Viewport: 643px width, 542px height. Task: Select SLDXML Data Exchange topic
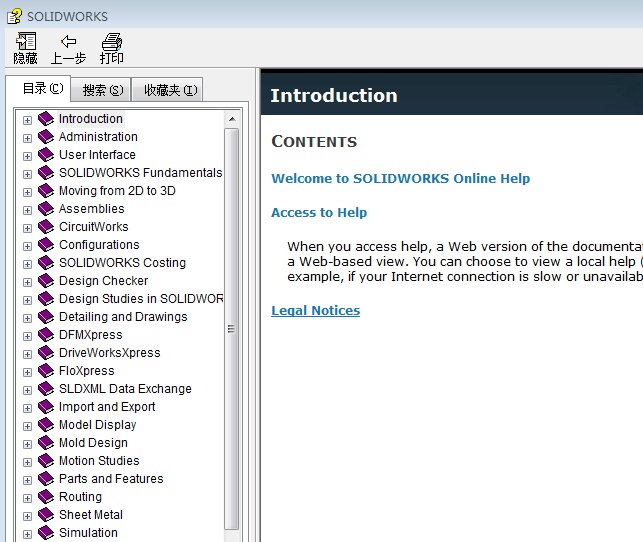[x=125, y=389]
